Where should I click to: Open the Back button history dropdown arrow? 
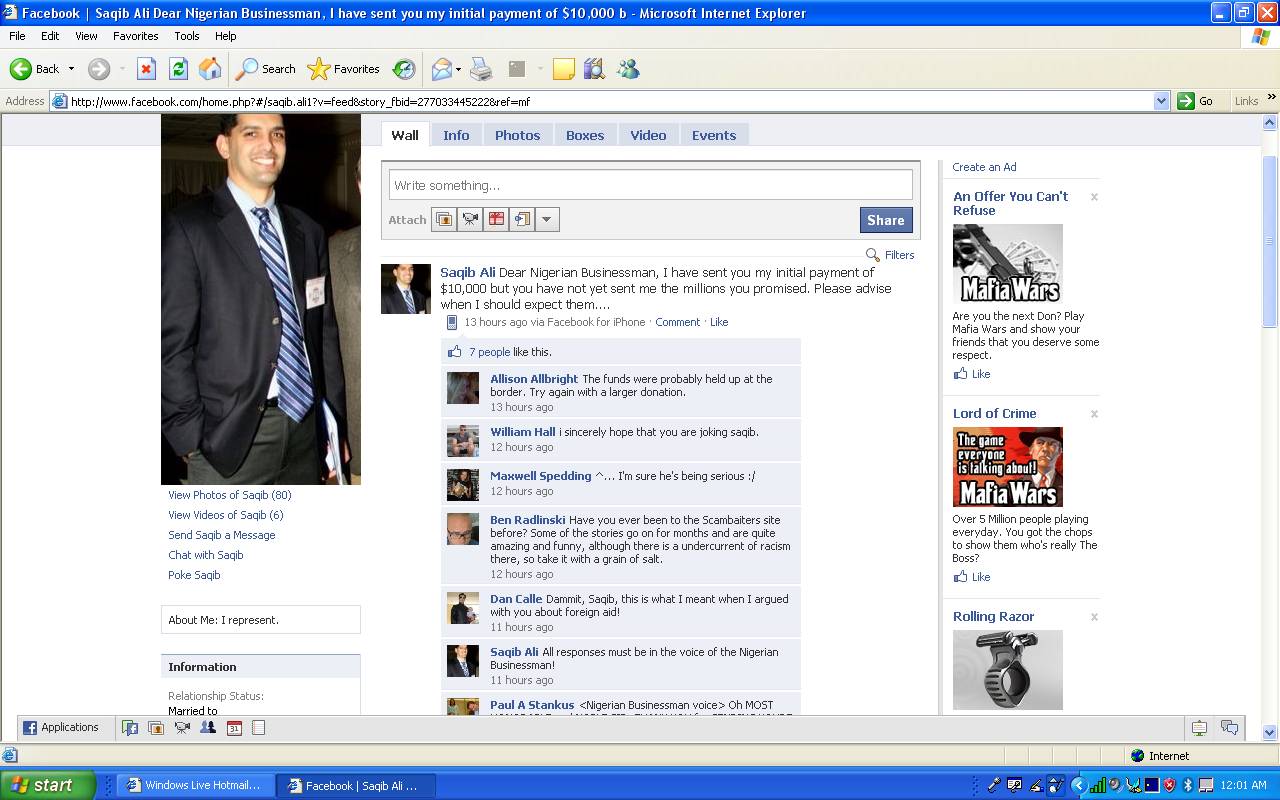click(x=71, y=69)
